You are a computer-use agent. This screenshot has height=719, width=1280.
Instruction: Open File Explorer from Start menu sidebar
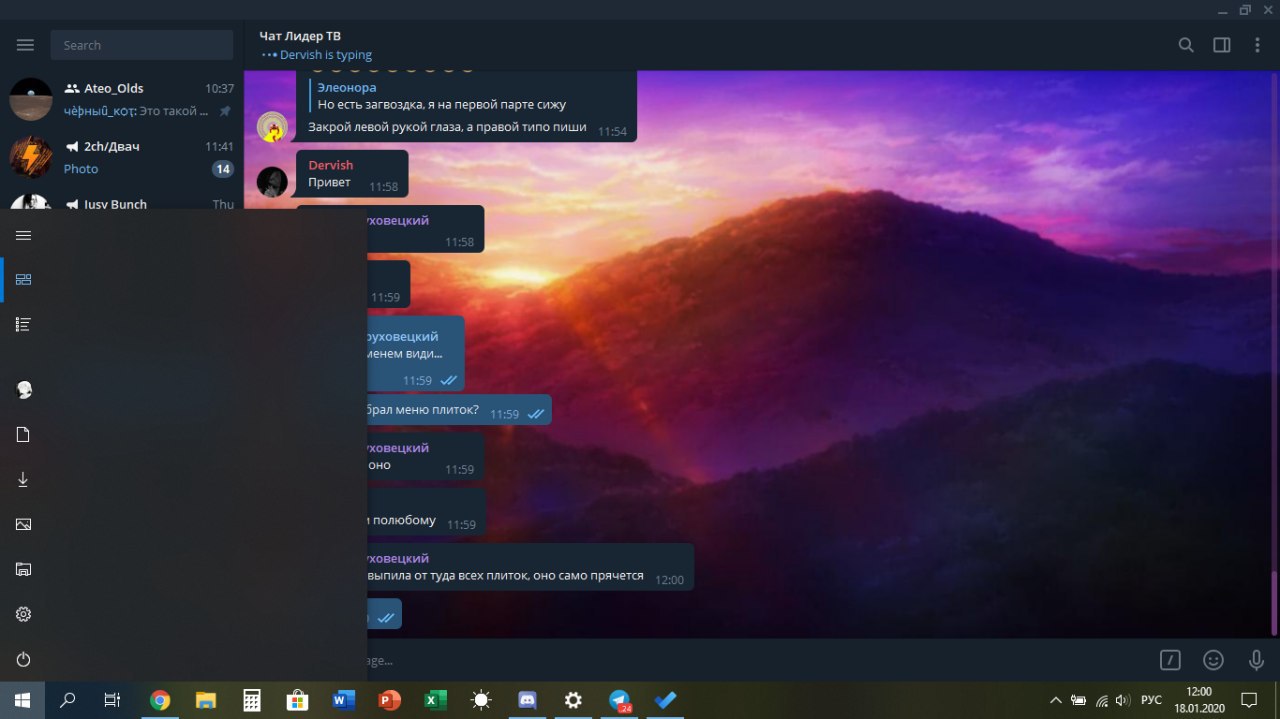pyautogui.click(x=24, y=570)
